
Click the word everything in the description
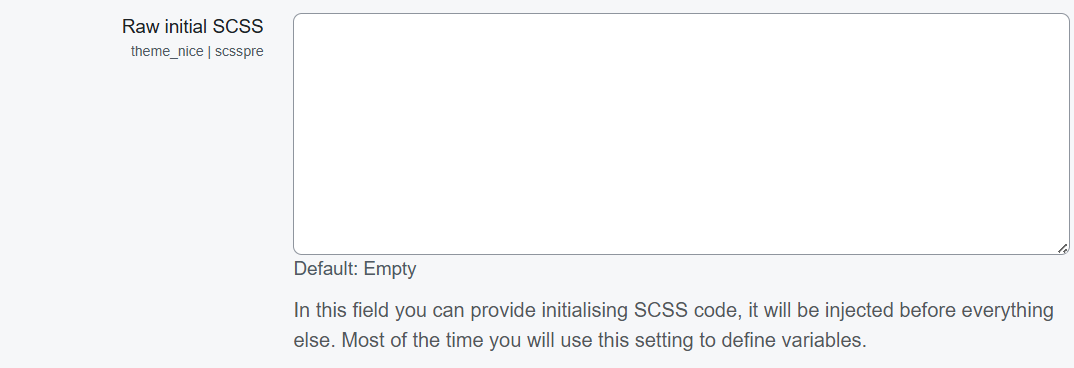1008,310
